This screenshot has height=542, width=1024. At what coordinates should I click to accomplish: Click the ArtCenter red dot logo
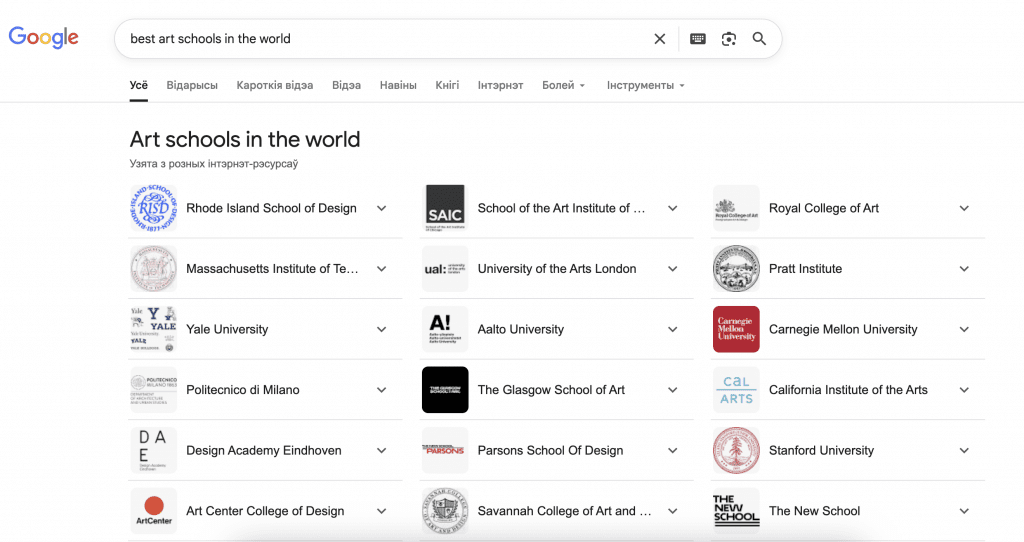tap(153, 511)
